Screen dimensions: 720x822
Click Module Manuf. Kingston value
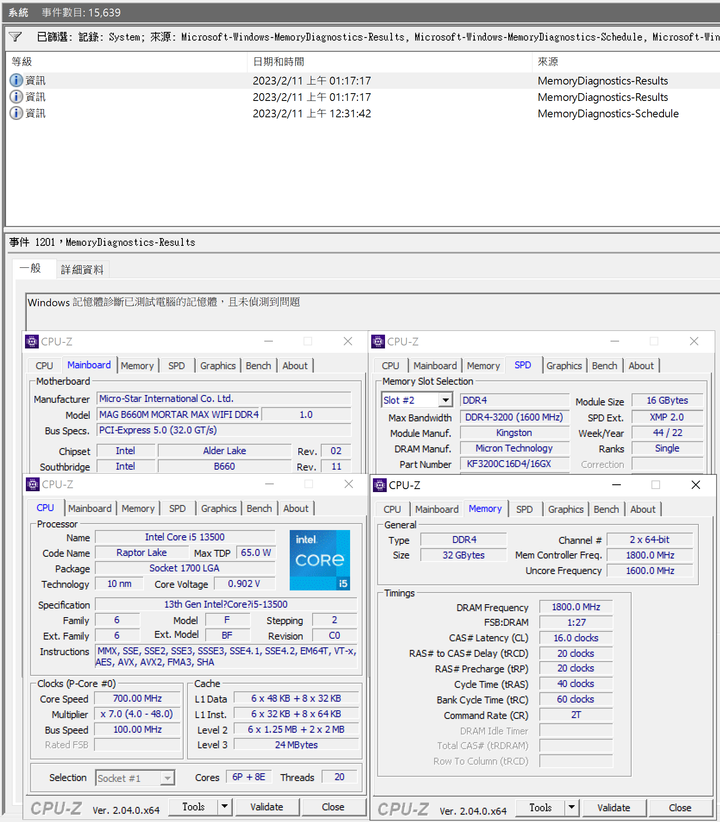tap(514, 432)
